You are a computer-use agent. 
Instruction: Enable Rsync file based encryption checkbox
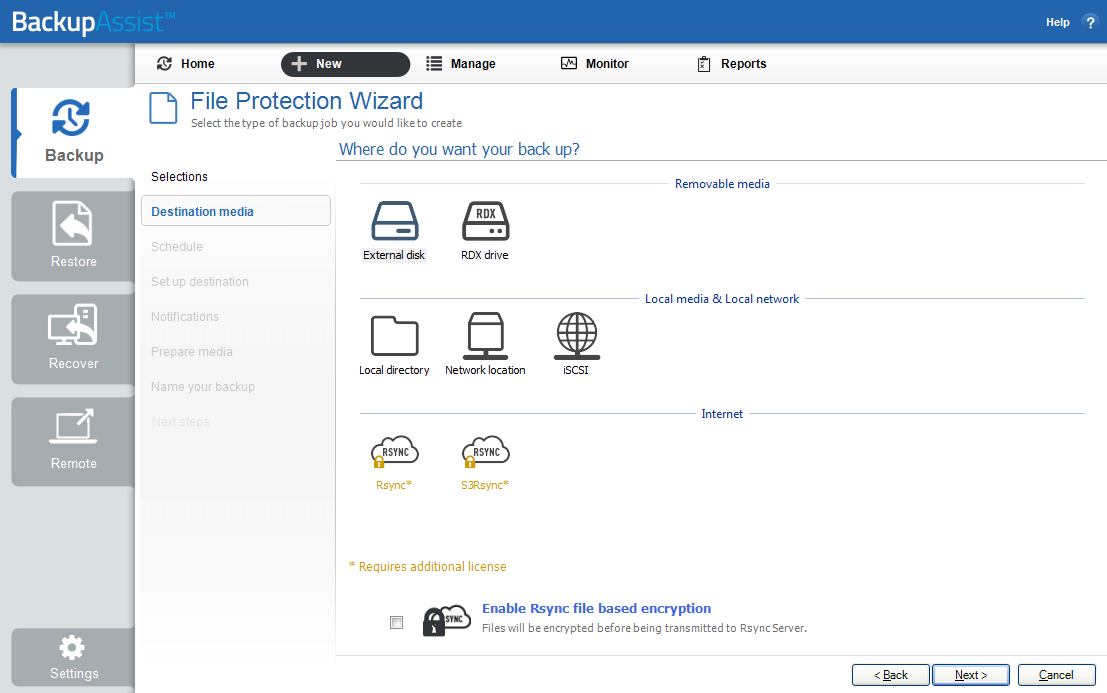pyautogui.click(x=397, y=622)
